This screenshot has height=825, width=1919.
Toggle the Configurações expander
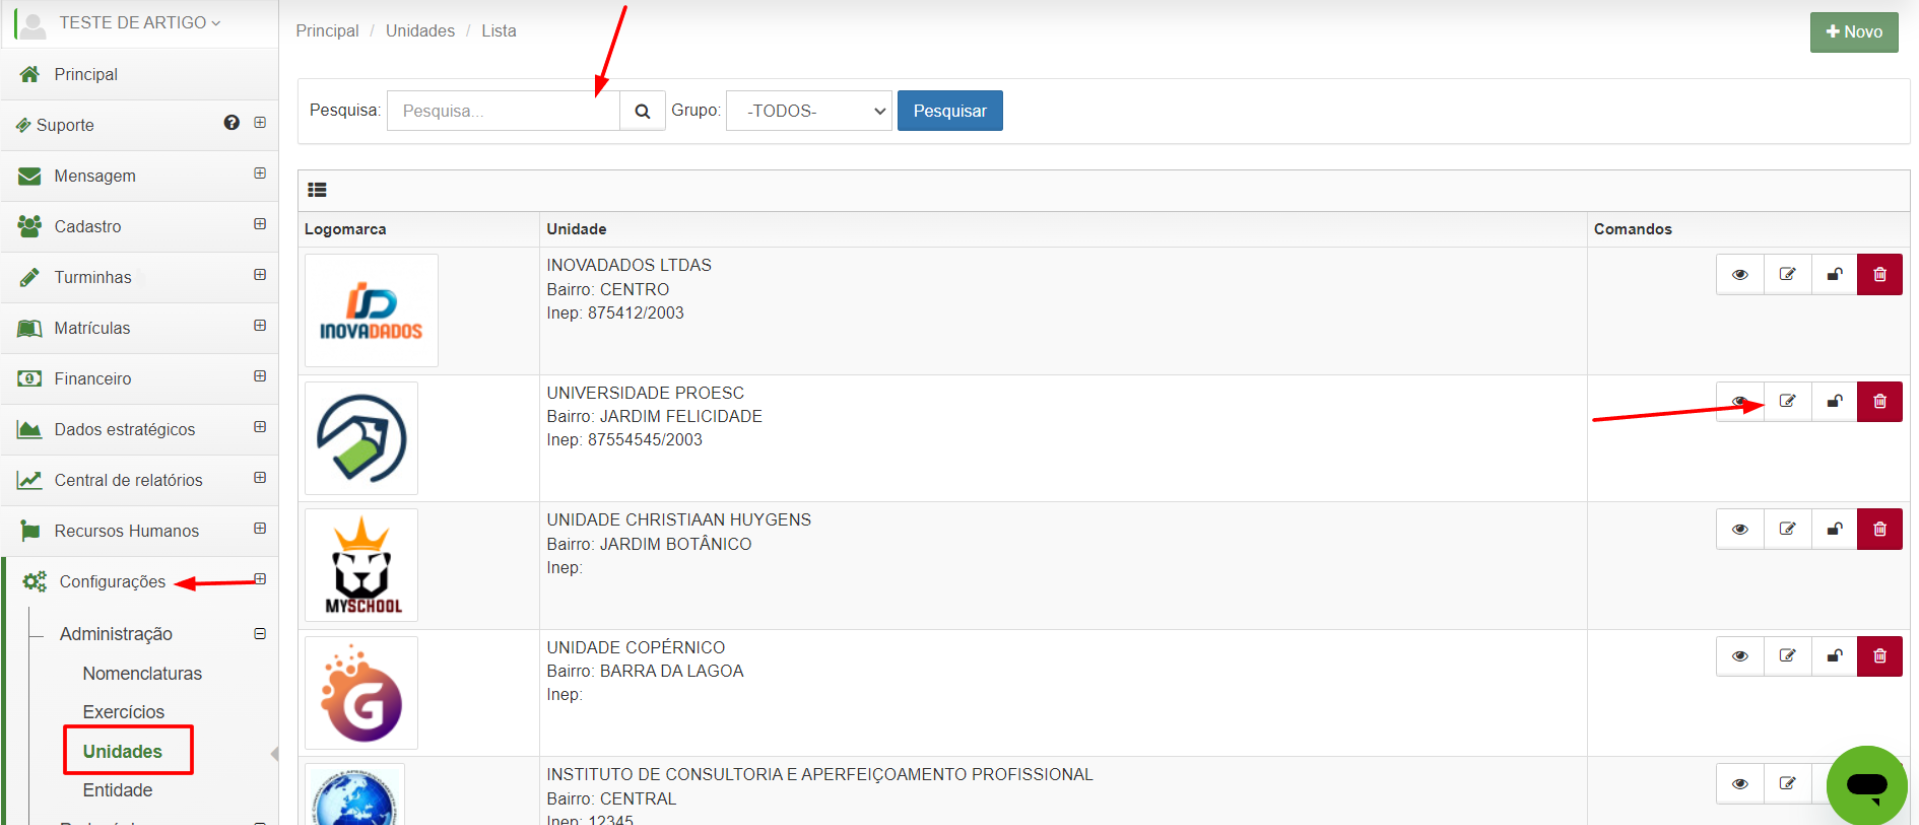pos(260,579)
